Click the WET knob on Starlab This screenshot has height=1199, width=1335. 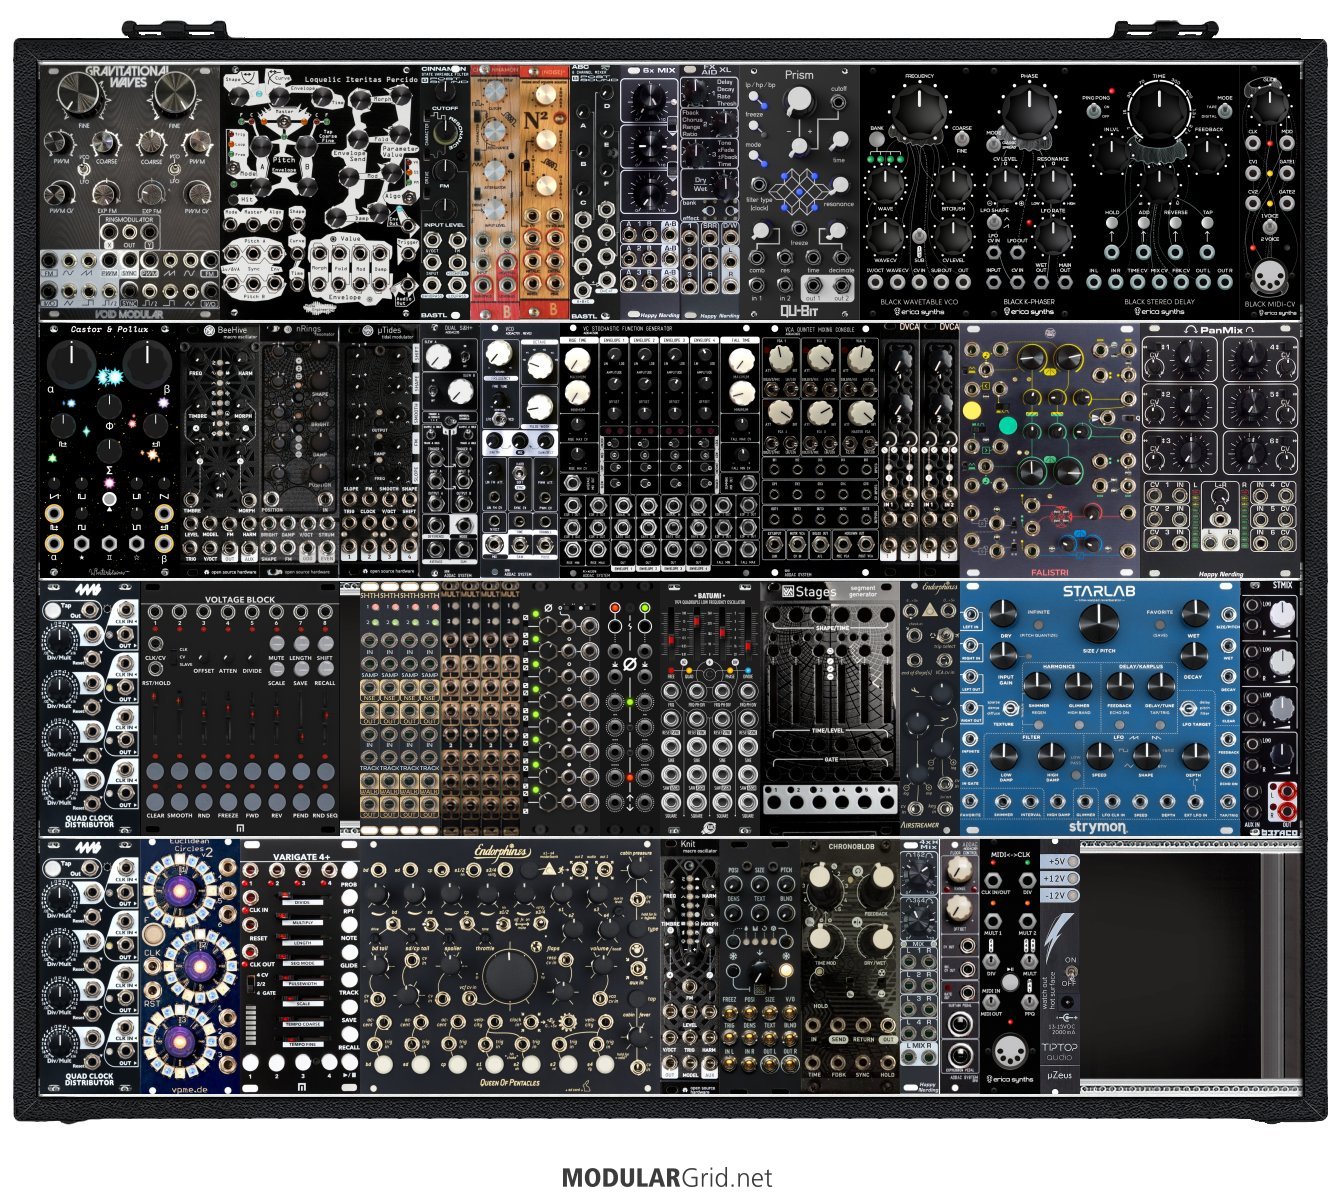point(1194,615)
